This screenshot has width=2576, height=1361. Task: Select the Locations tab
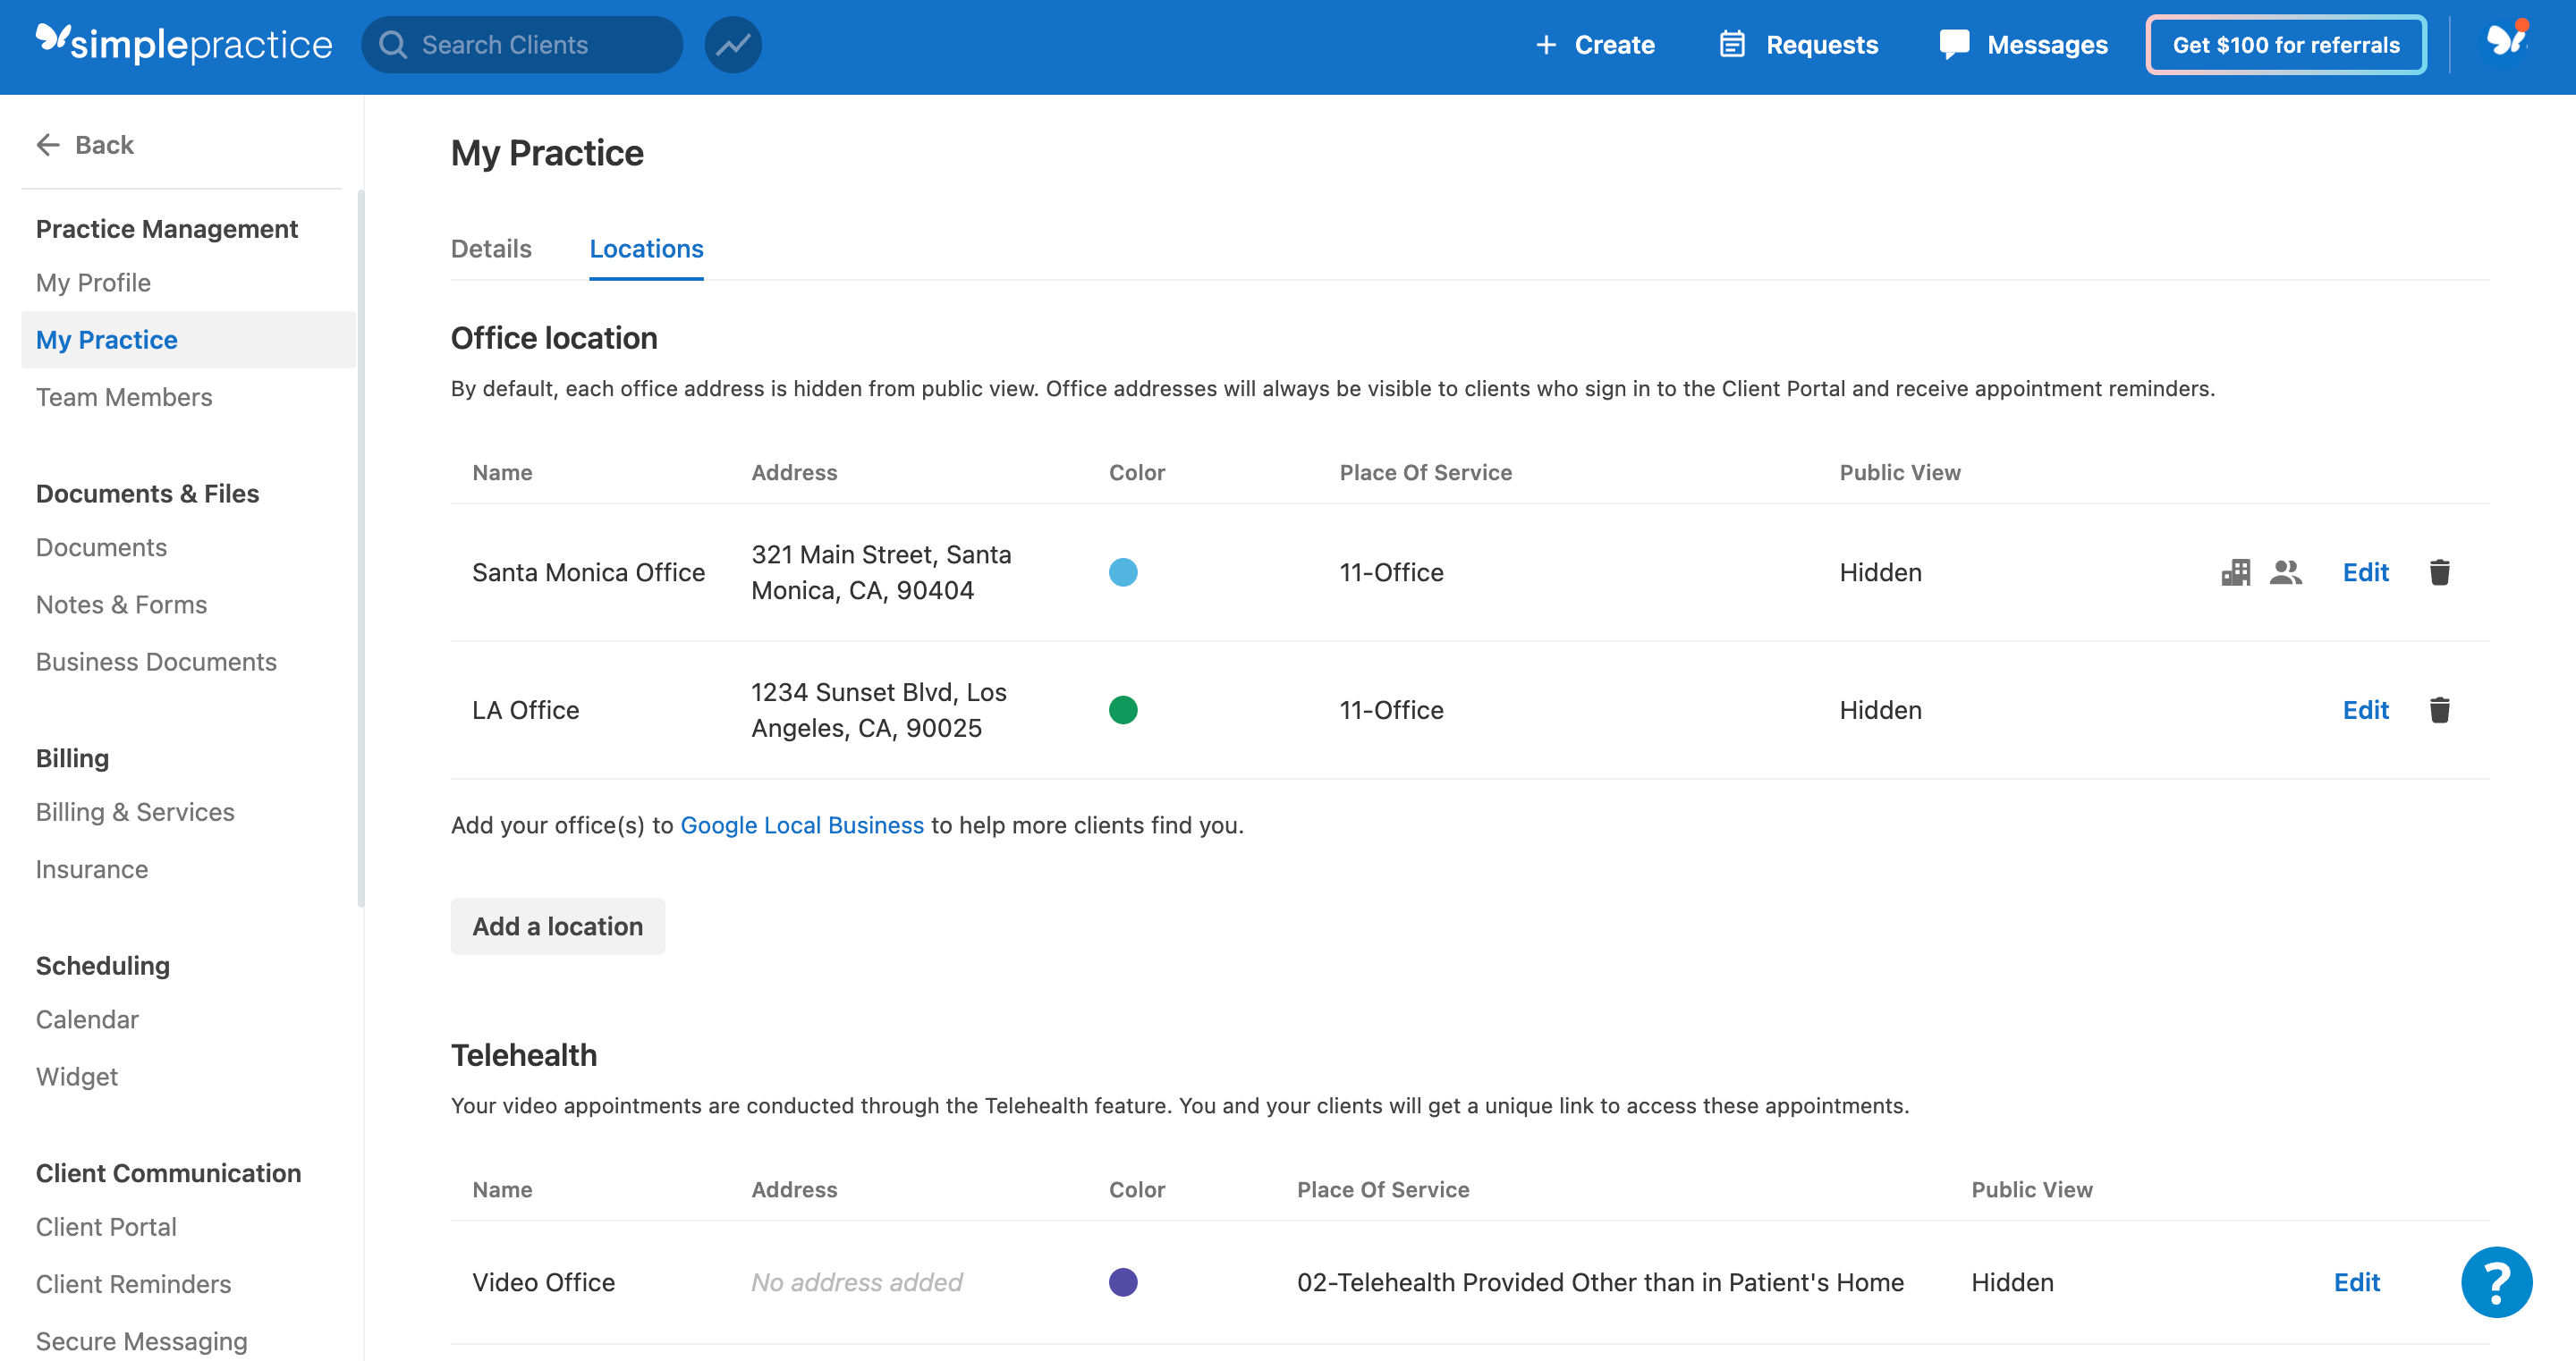(x=646, y=249)
